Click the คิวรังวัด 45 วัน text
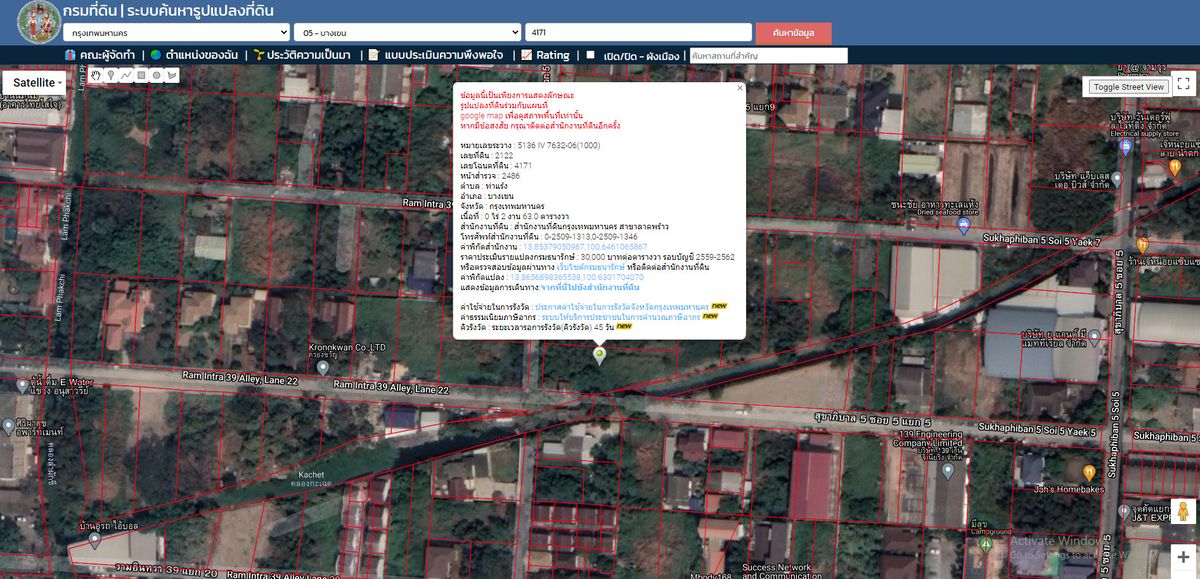This screenshot has width=1200, height=579. [x=535, y=326]
